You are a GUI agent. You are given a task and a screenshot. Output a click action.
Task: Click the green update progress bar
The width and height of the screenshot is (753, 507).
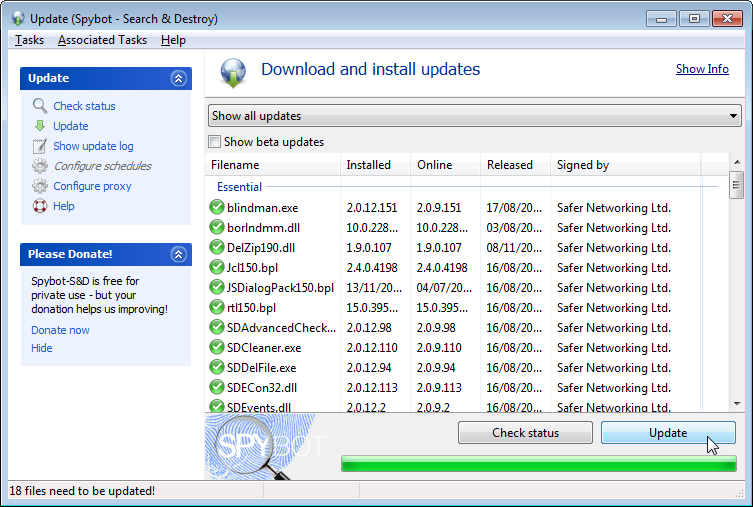(538, 463)
